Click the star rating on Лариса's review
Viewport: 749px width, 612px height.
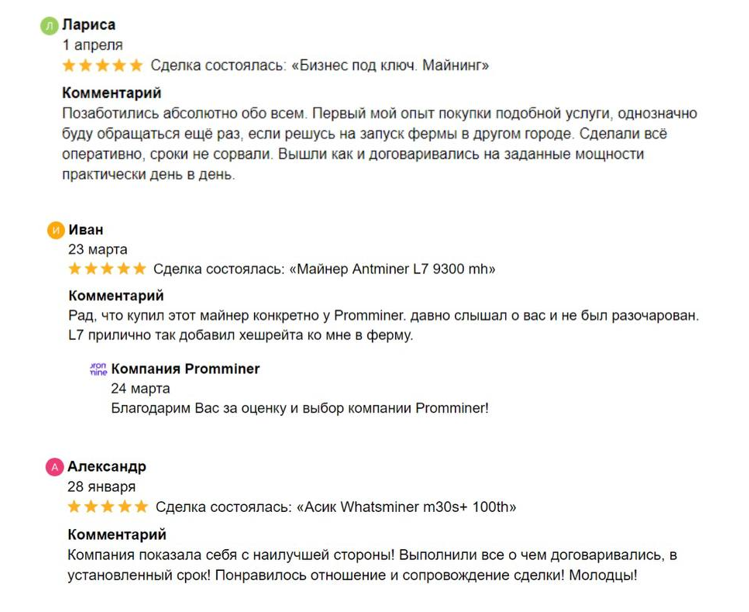(102, 66)
